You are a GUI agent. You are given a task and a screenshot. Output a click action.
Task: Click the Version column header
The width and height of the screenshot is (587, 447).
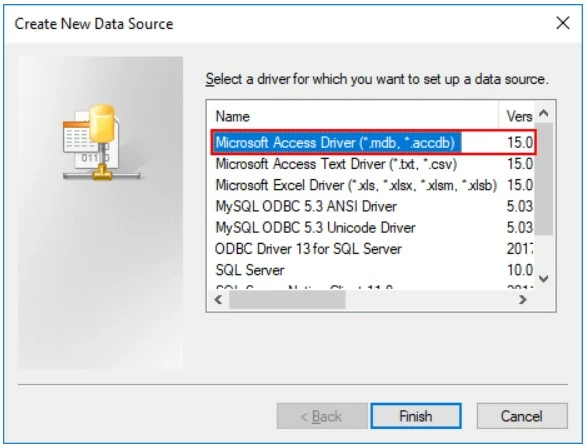[517, 116]
